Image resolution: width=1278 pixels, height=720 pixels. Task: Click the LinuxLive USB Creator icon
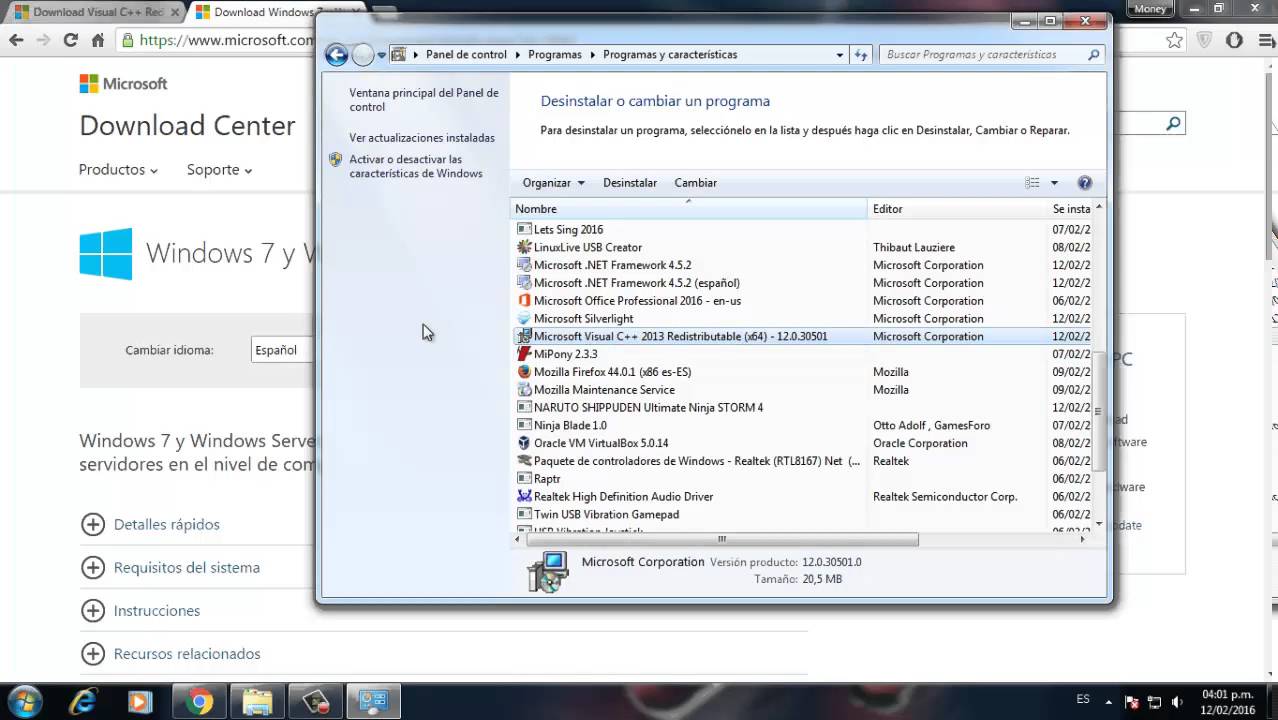[x=524, y=247]
